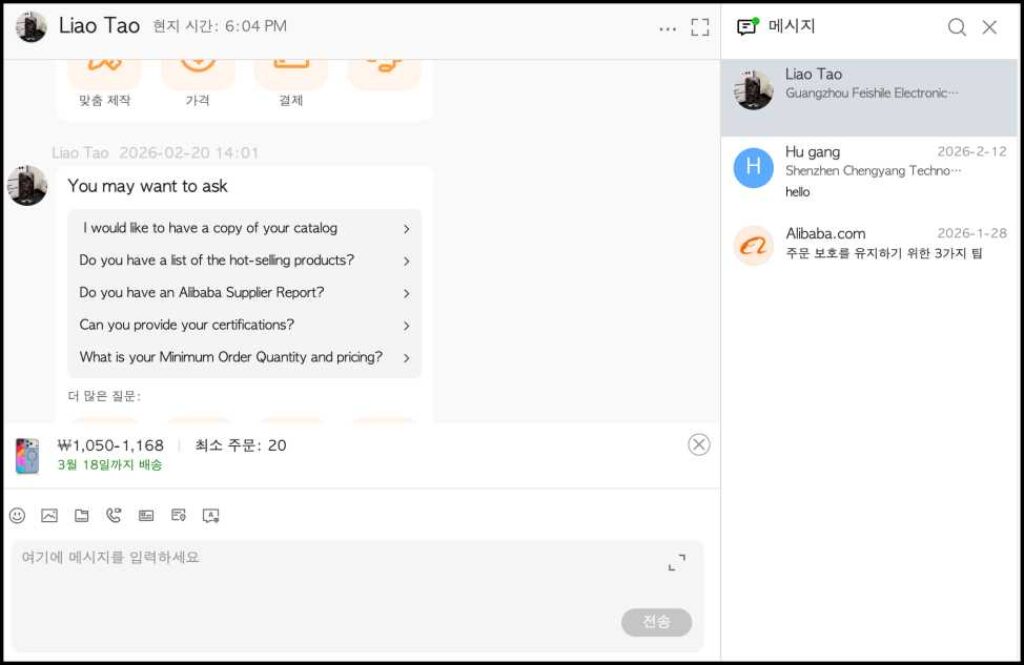Click the chevron beside Supplier Report question

[x=406, y=294]
